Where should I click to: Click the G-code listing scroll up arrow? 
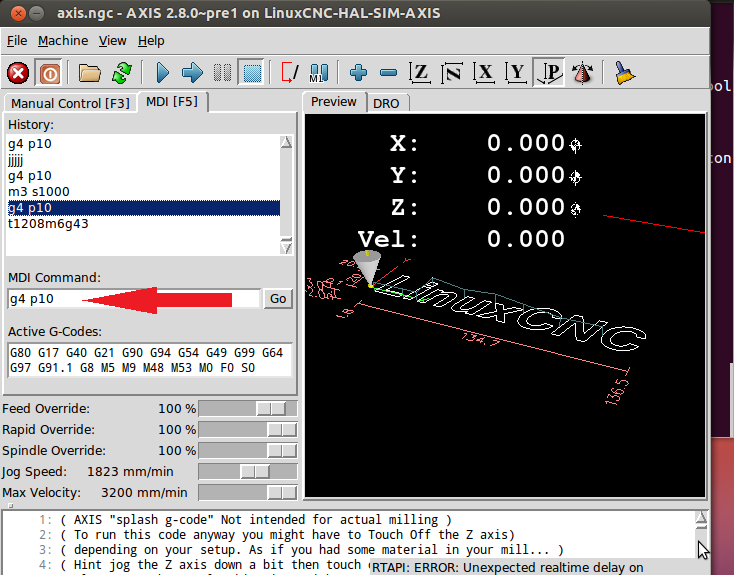701,518
